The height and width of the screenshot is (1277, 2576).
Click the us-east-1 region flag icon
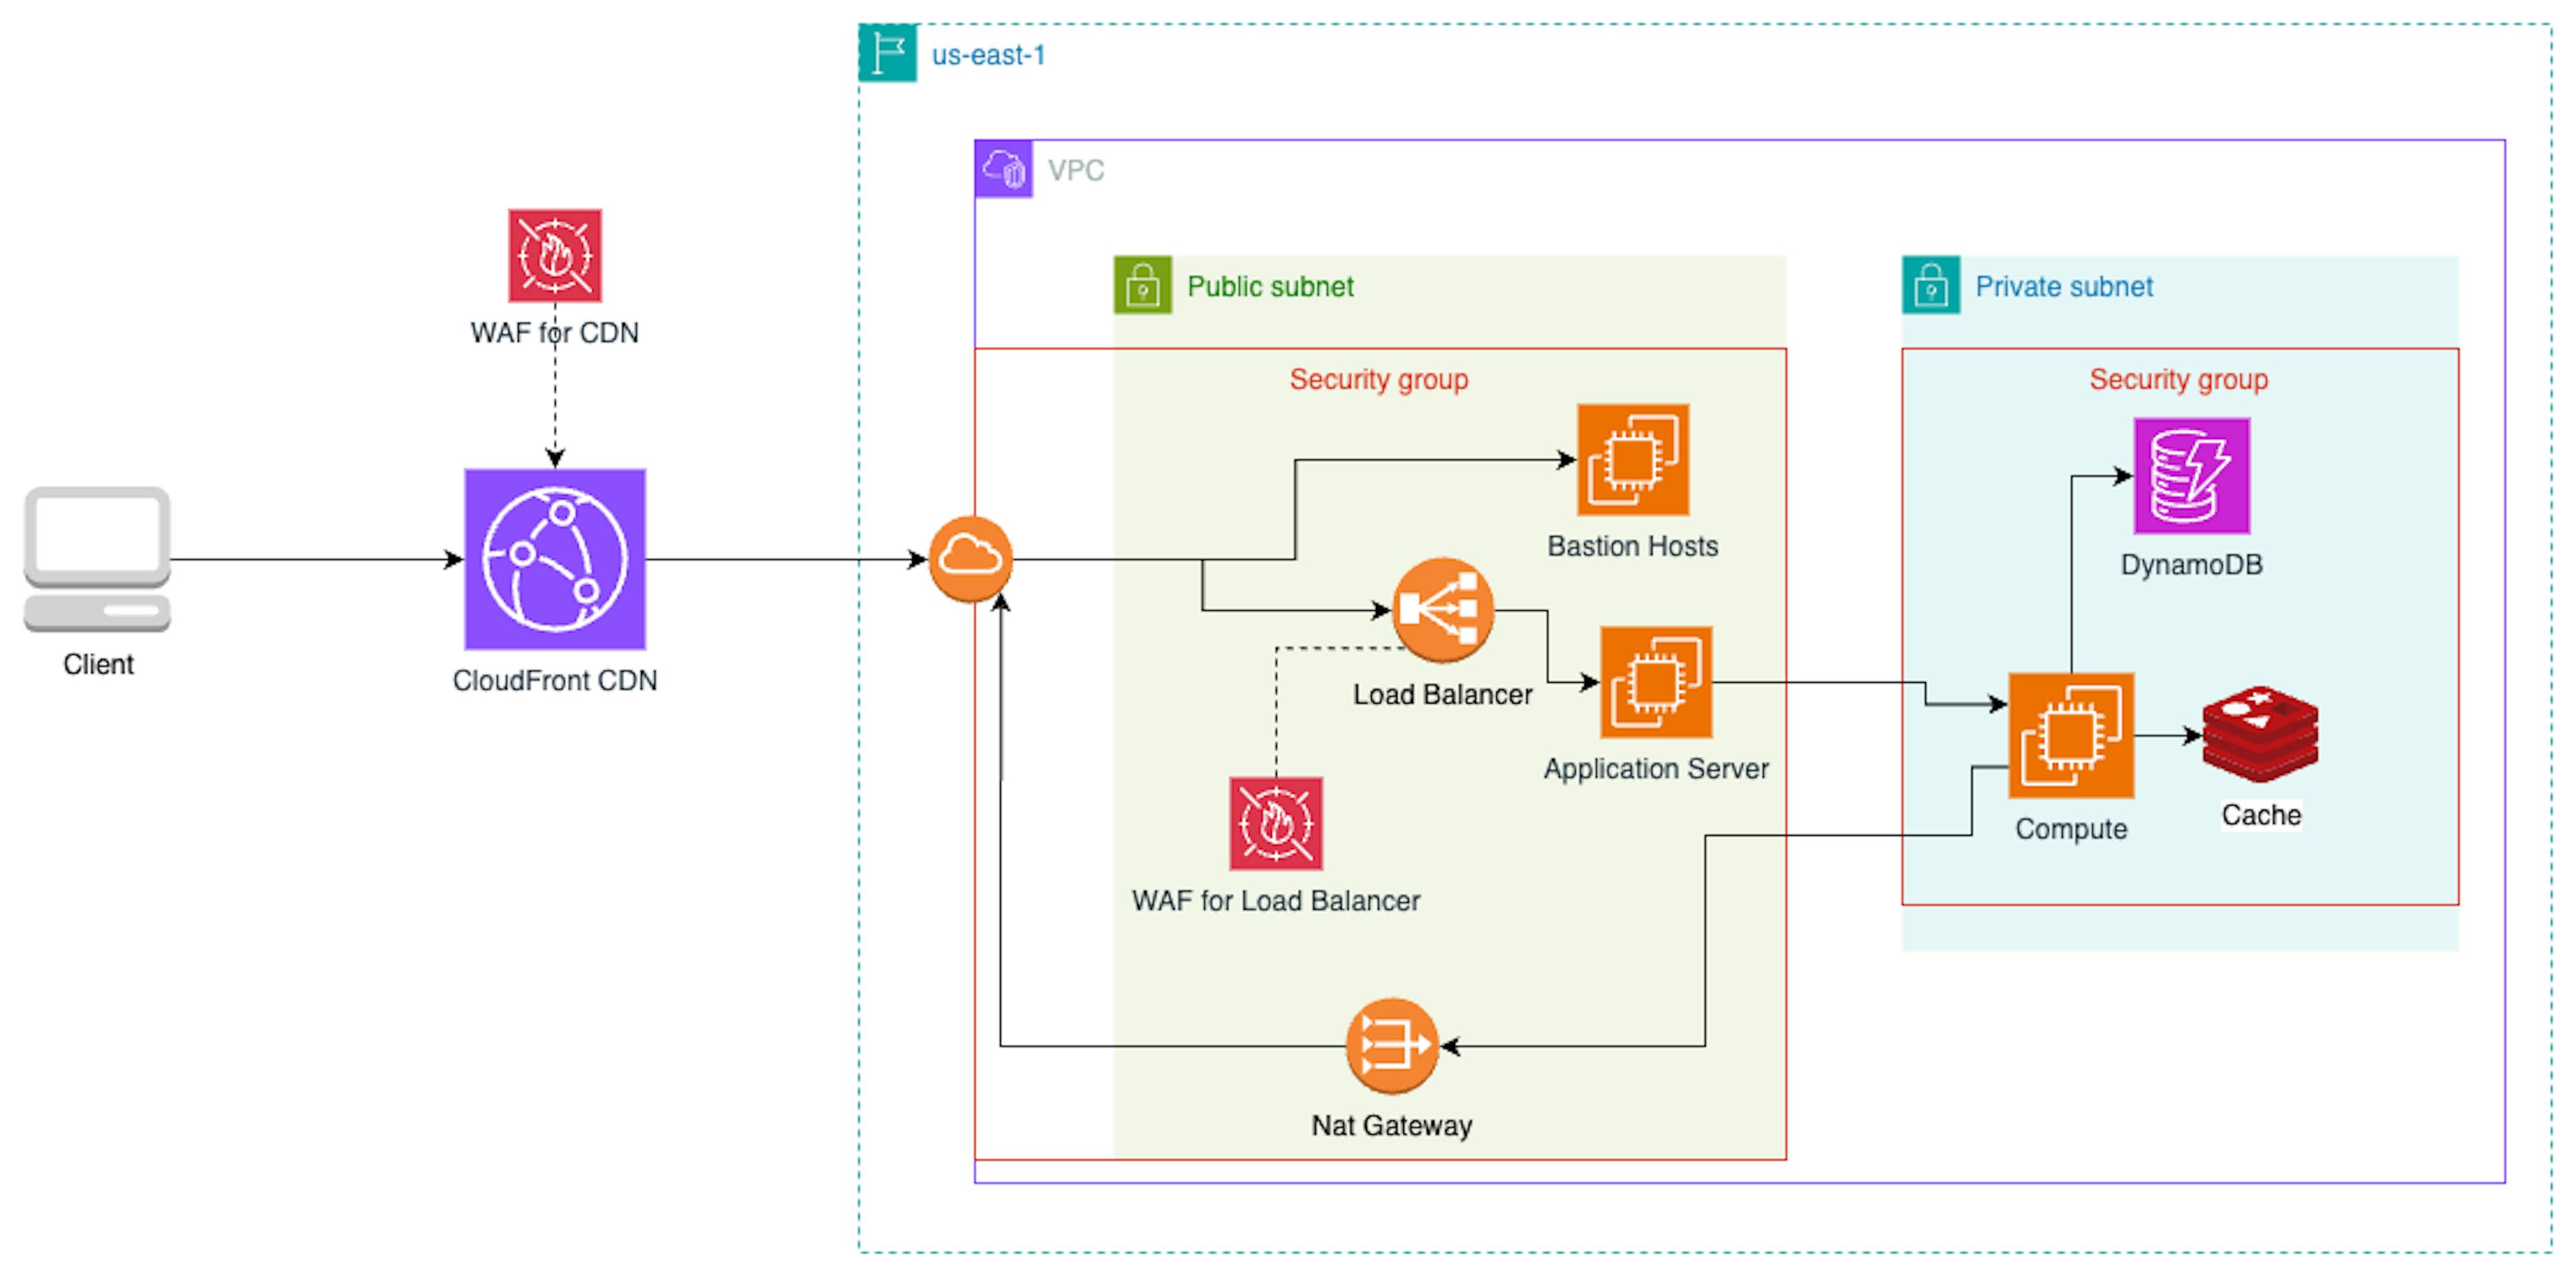point(887,53)
